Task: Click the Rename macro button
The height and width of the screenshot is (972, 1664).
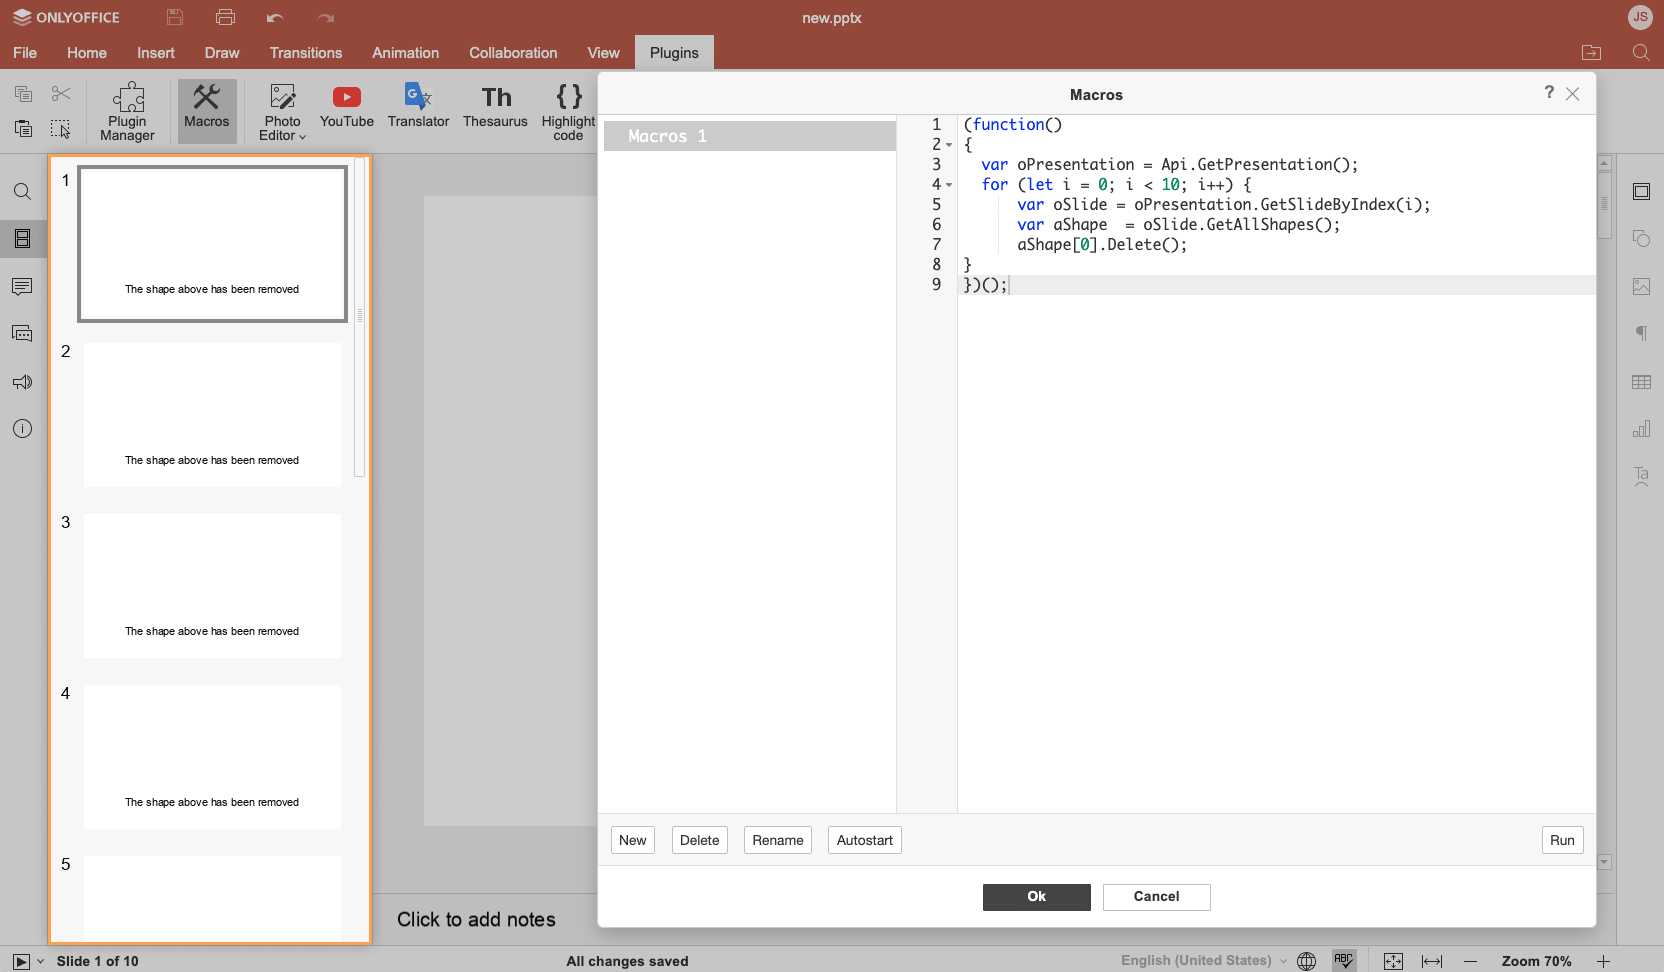Action: (x=778, y=840)
